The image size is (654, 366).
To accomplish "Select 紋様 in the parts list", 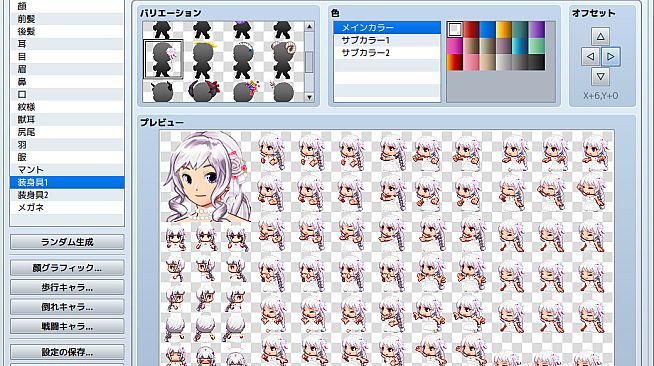I will pyautogui.click(x=67, y=107).
